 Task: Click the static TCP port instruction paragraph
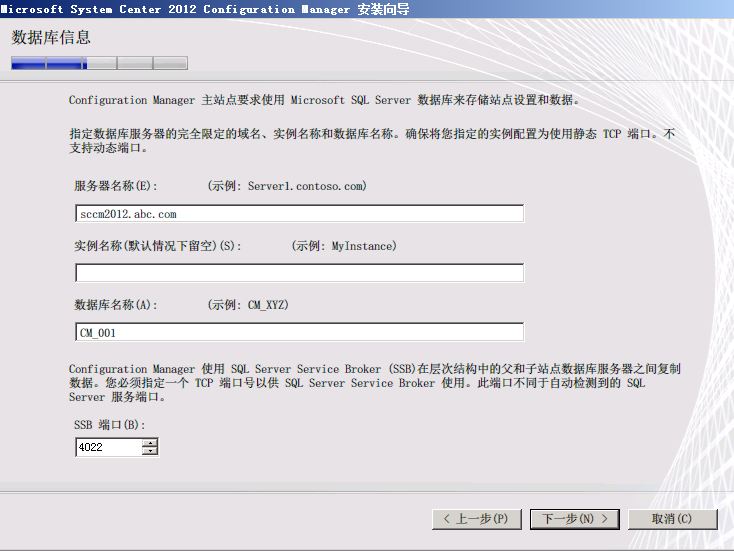[372, 141]
